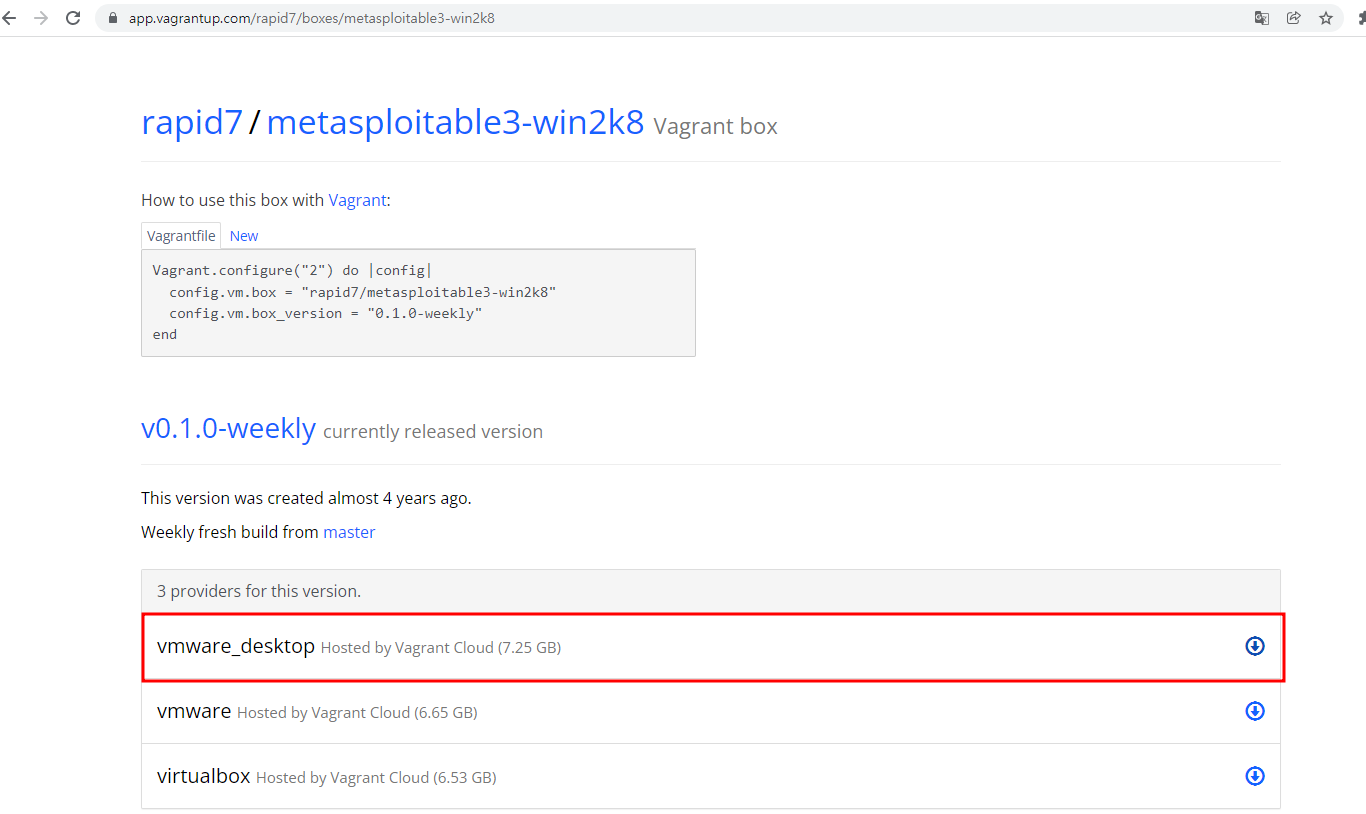Click 'Hosted by Vagrant Cloud (6.65 GB)' text

pos(357,713)
